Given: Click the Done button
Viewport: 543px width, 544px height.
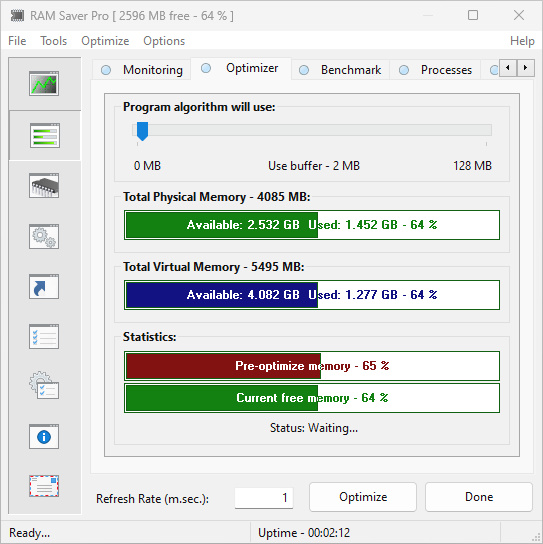Looking at the screenshot, I should [x=479, y=497].
